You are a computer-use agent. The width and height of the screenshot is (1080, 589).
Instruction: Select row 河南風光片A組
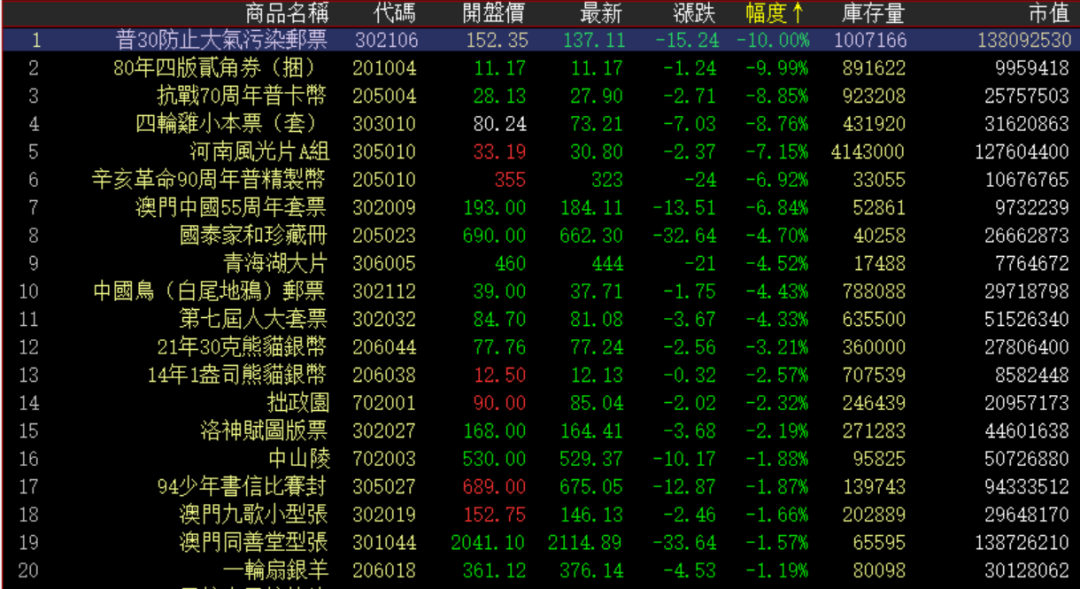541,152
